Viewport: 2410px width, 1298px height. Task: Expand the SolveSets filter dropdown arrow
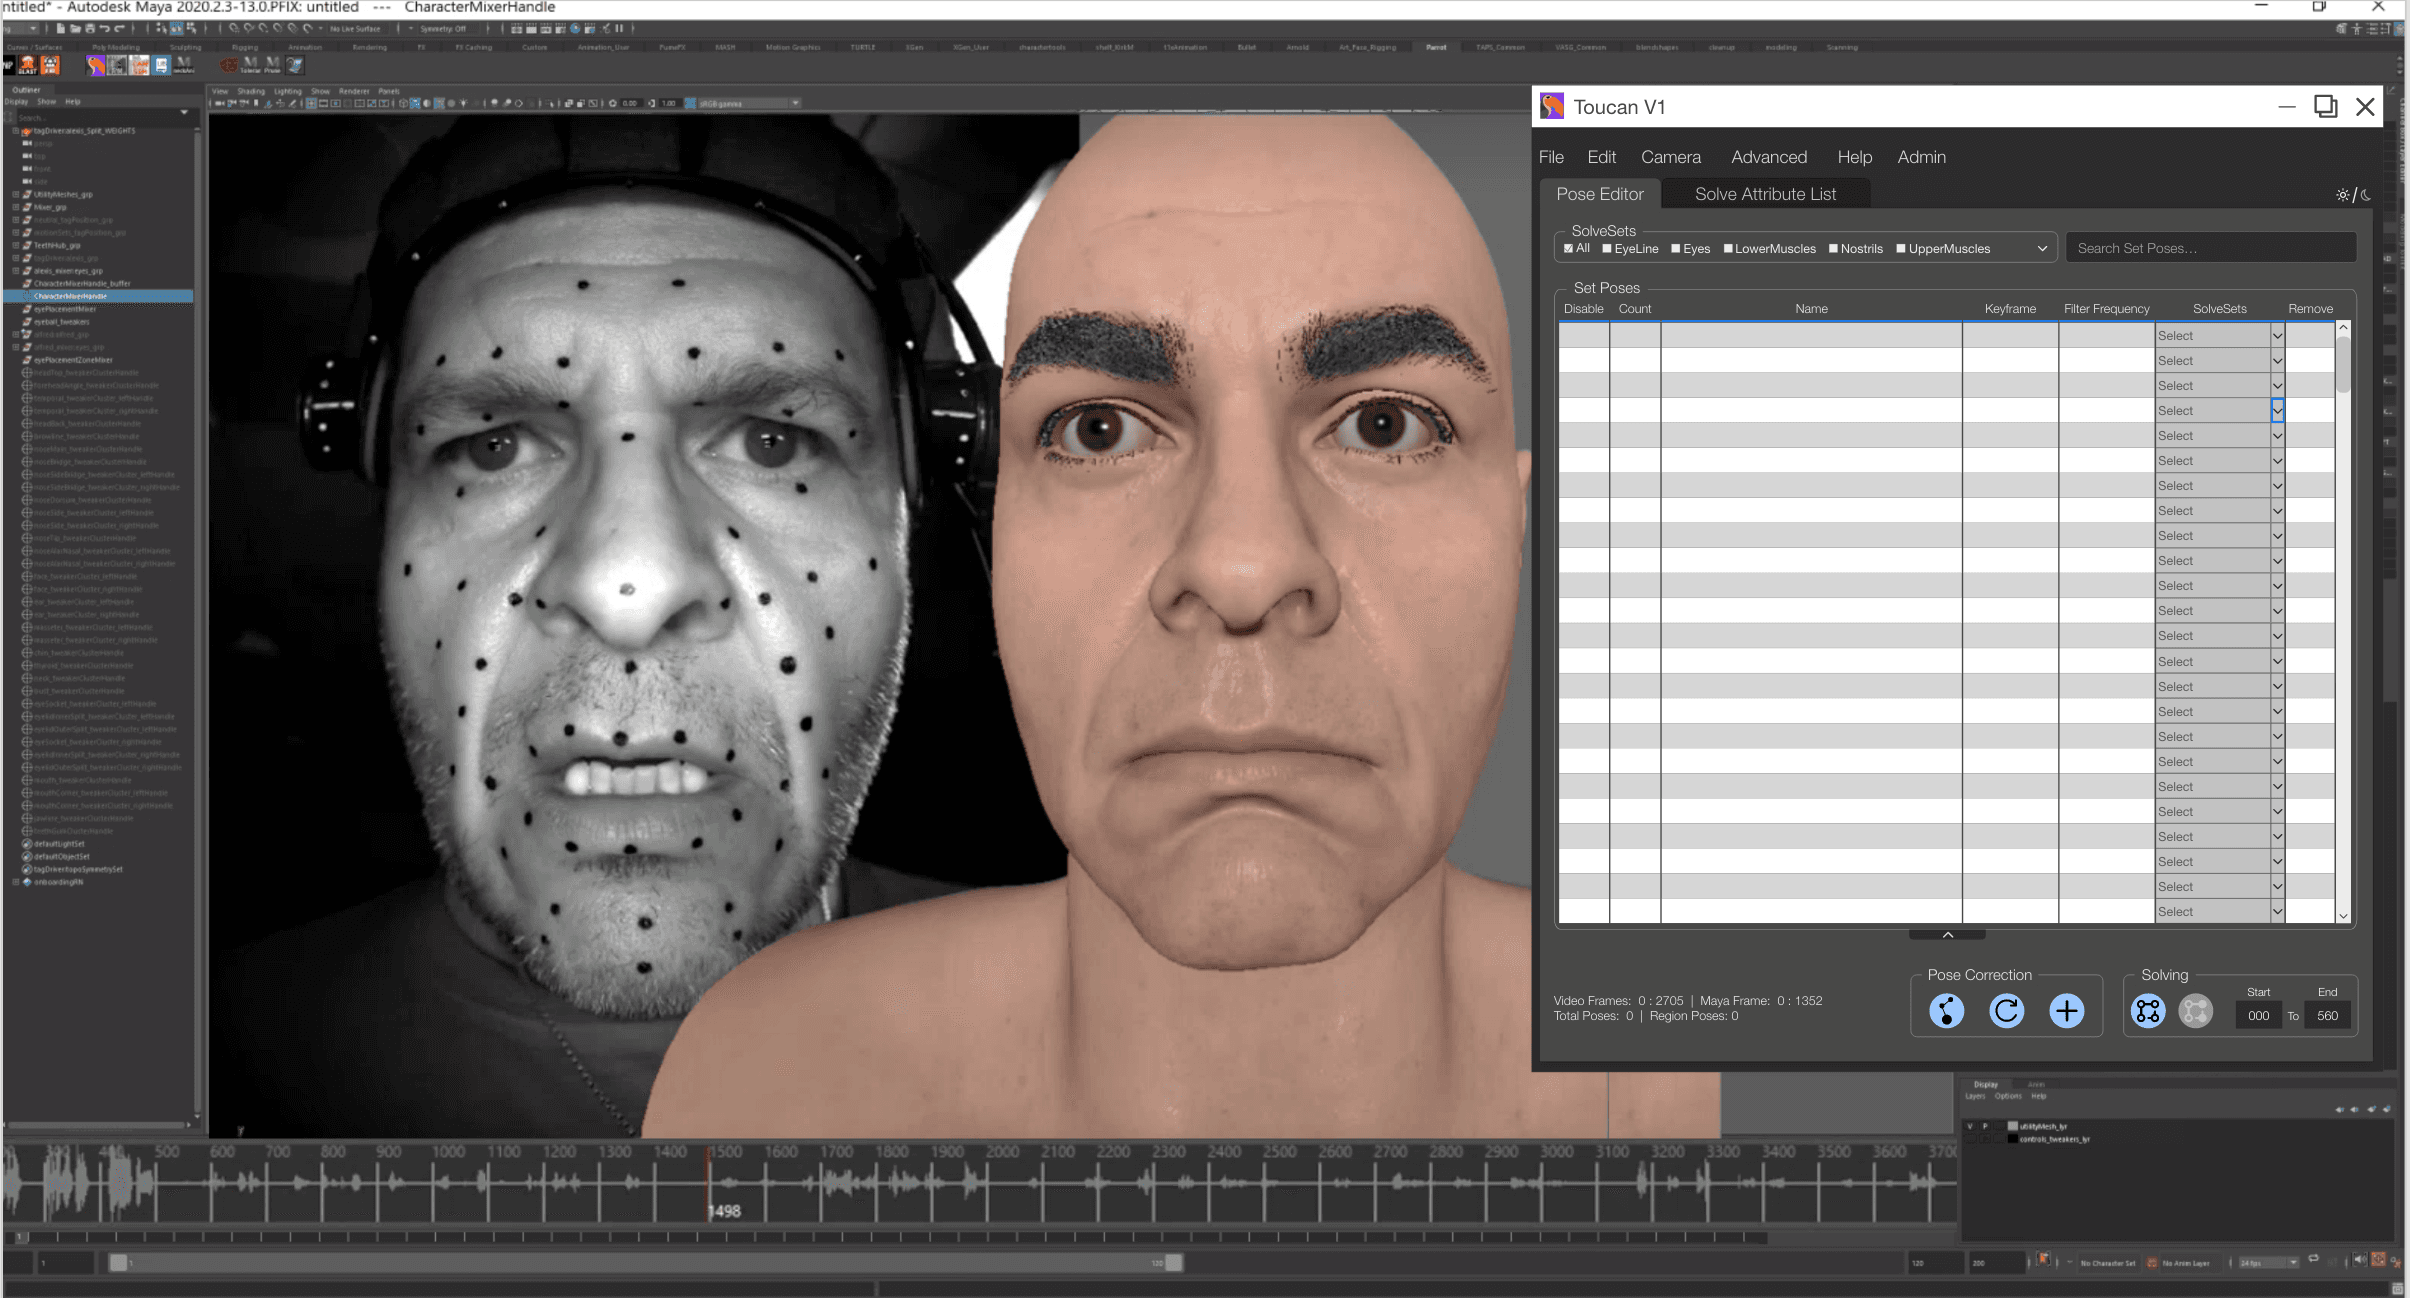click(x=2042, y=249)
